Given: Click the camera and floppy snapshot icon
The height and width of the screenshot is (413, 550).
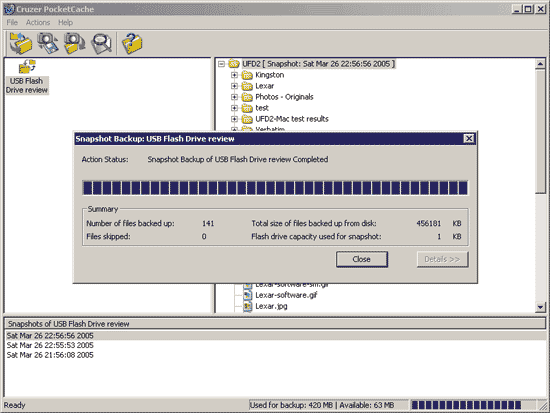Looking at the screenshot, I should click(48, 43).
